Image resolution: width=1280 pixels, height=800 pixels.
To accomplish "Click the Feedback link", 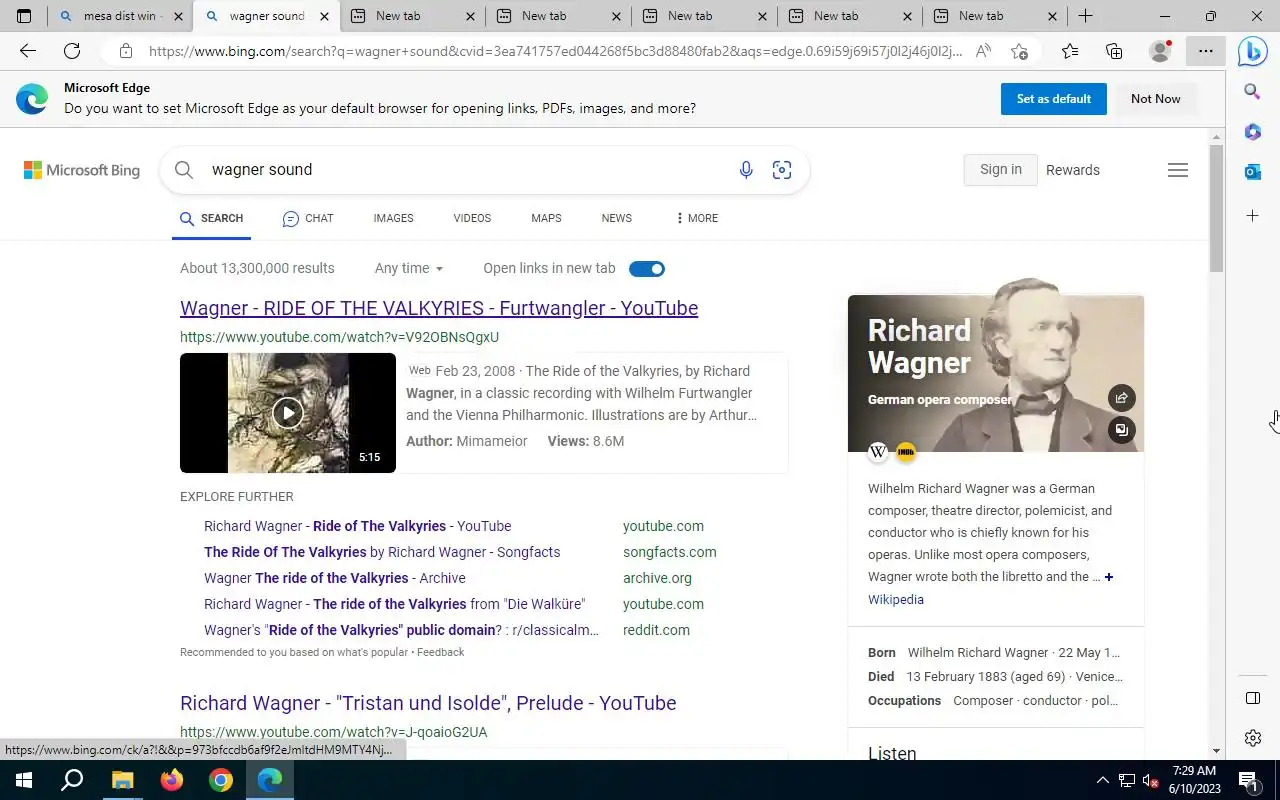I will [x=441, y=652].
